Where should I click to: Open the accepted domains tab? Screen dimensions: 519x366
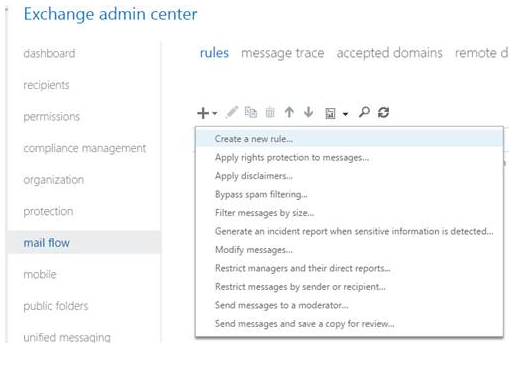389,53
